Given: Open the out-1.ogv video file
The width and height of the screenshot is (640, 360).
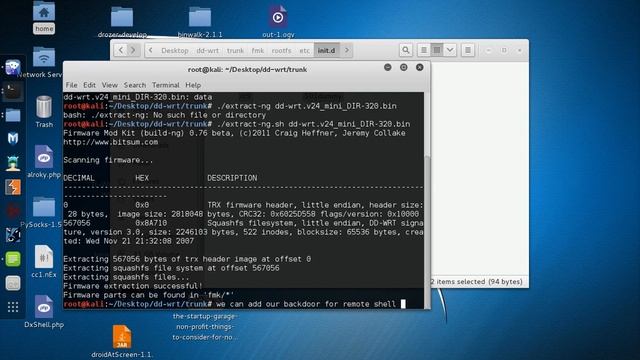Looking at the screenshot, I should pos(278,22).
